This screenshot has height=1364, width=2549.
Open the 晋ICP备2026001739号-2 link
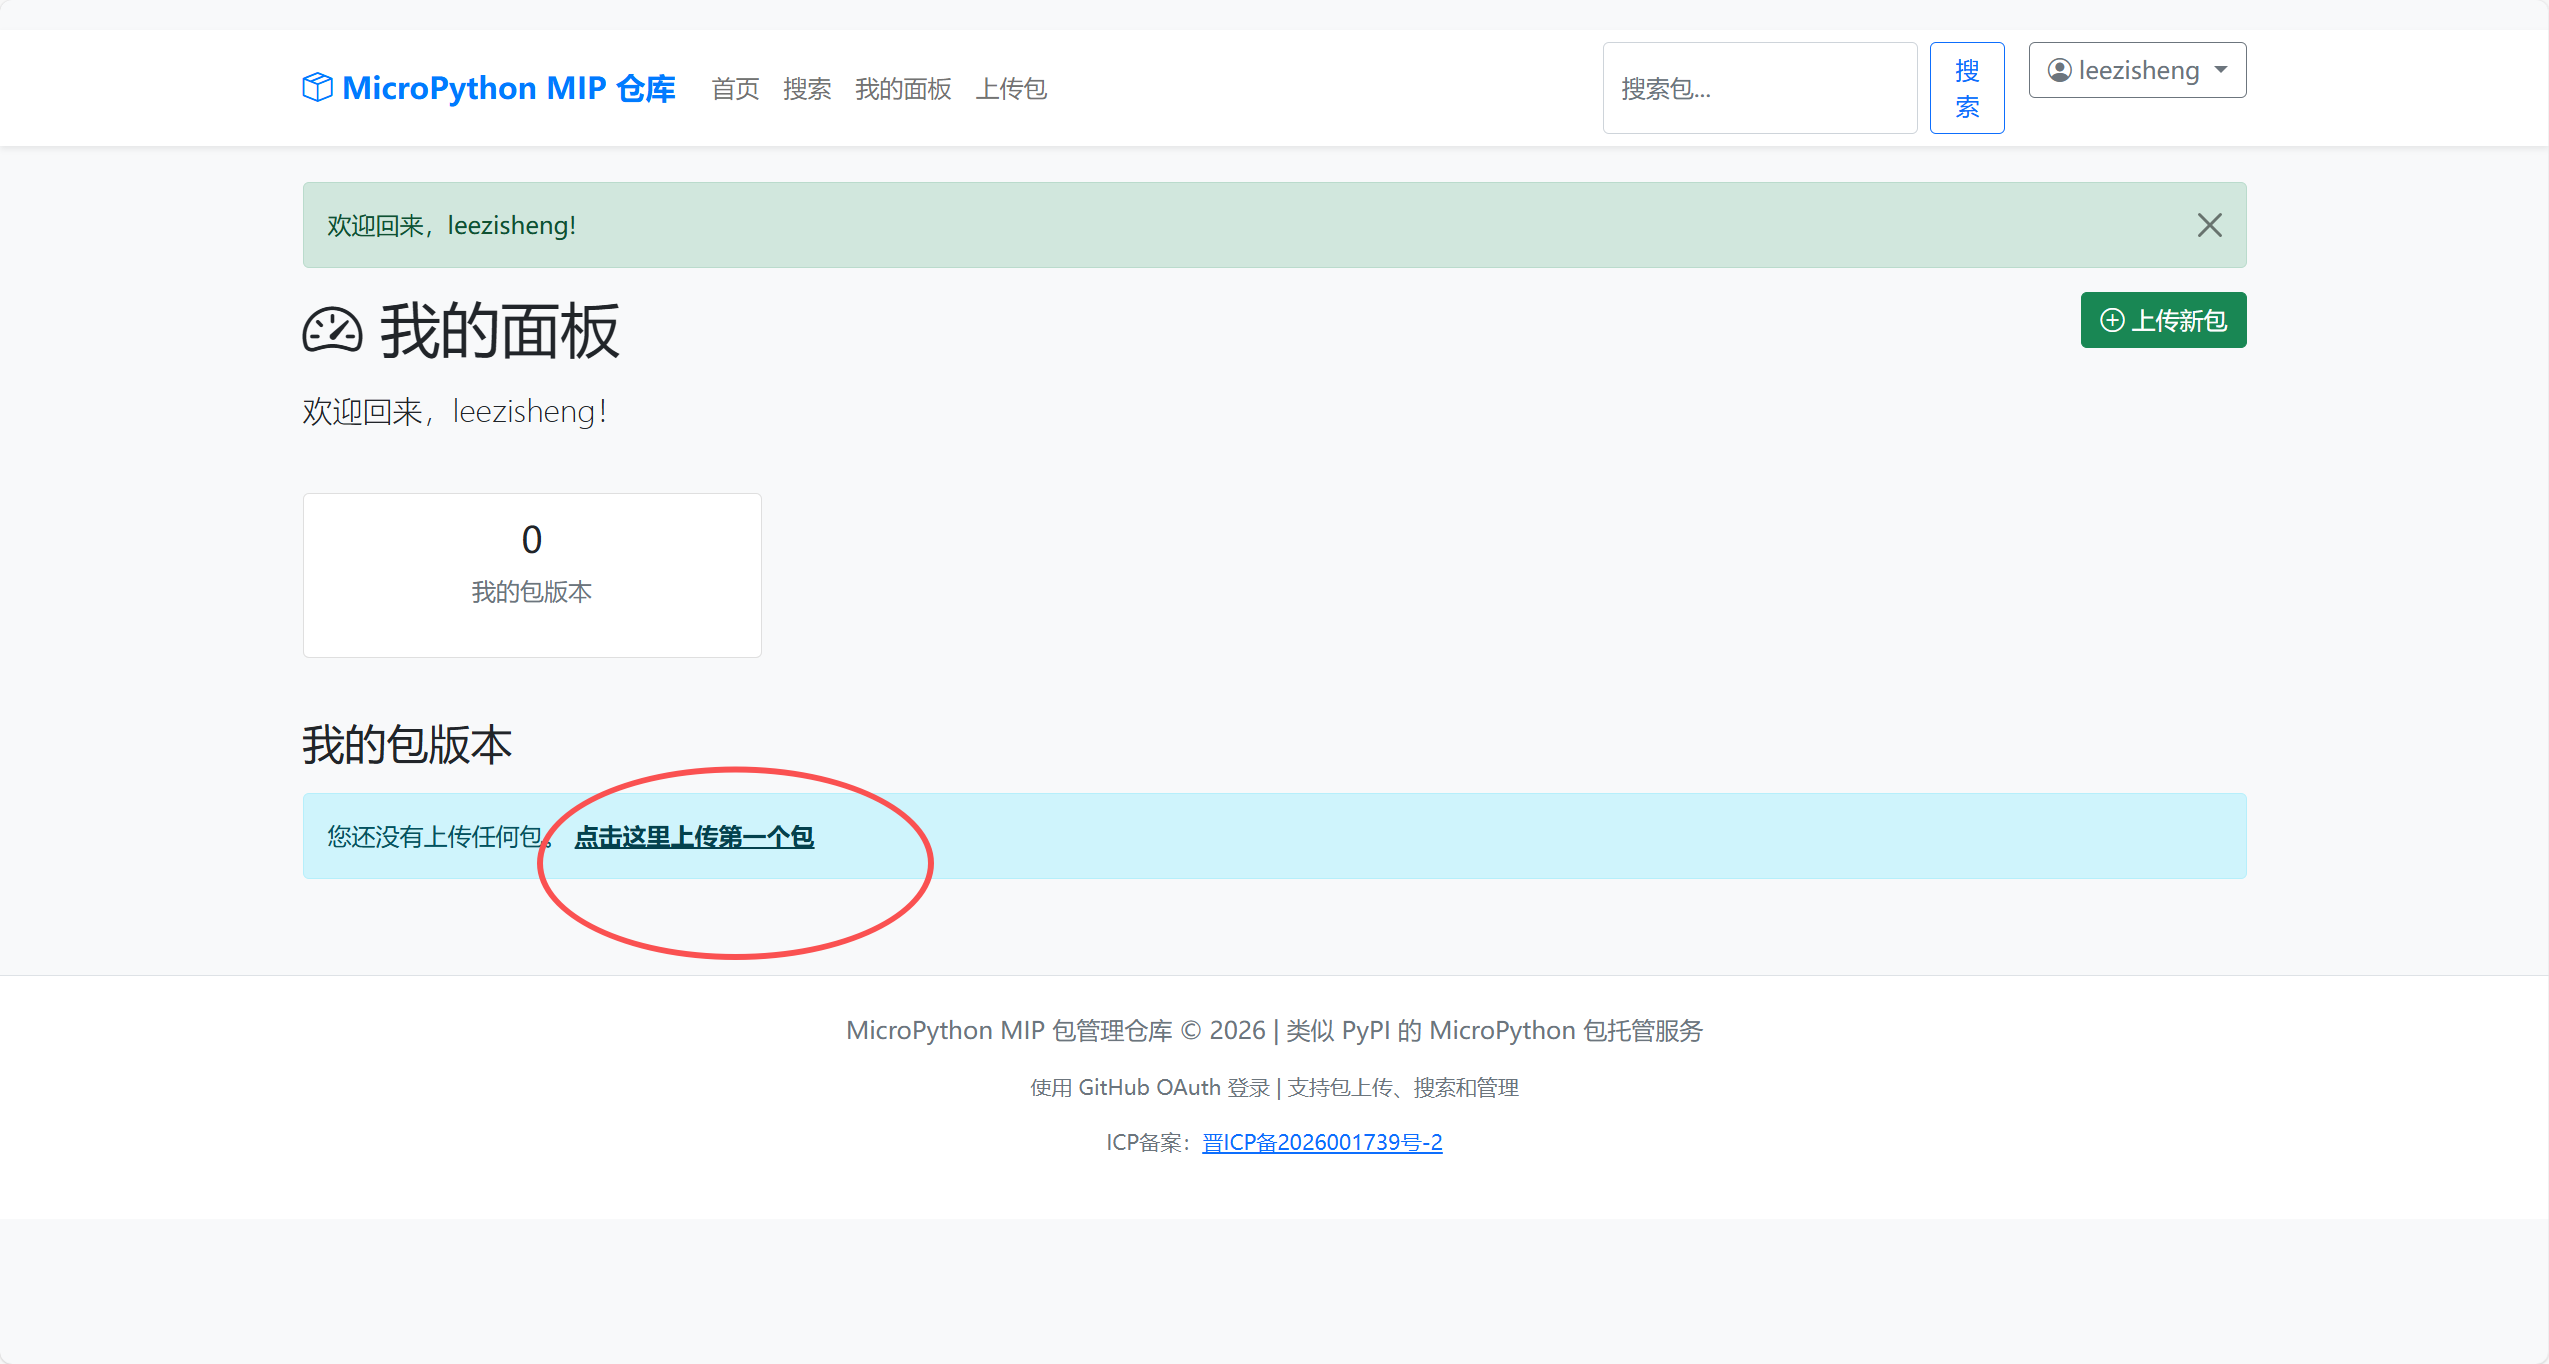[1322, 1142]
